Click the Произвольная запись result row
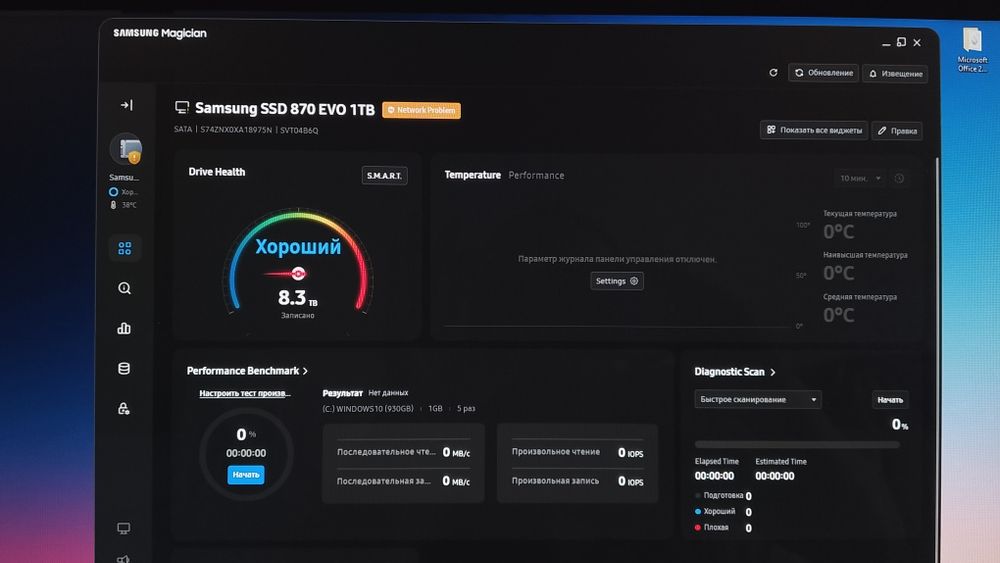The height and width of the screenshot is (563, 1000). pyautogui.click(x=577, y=481)
